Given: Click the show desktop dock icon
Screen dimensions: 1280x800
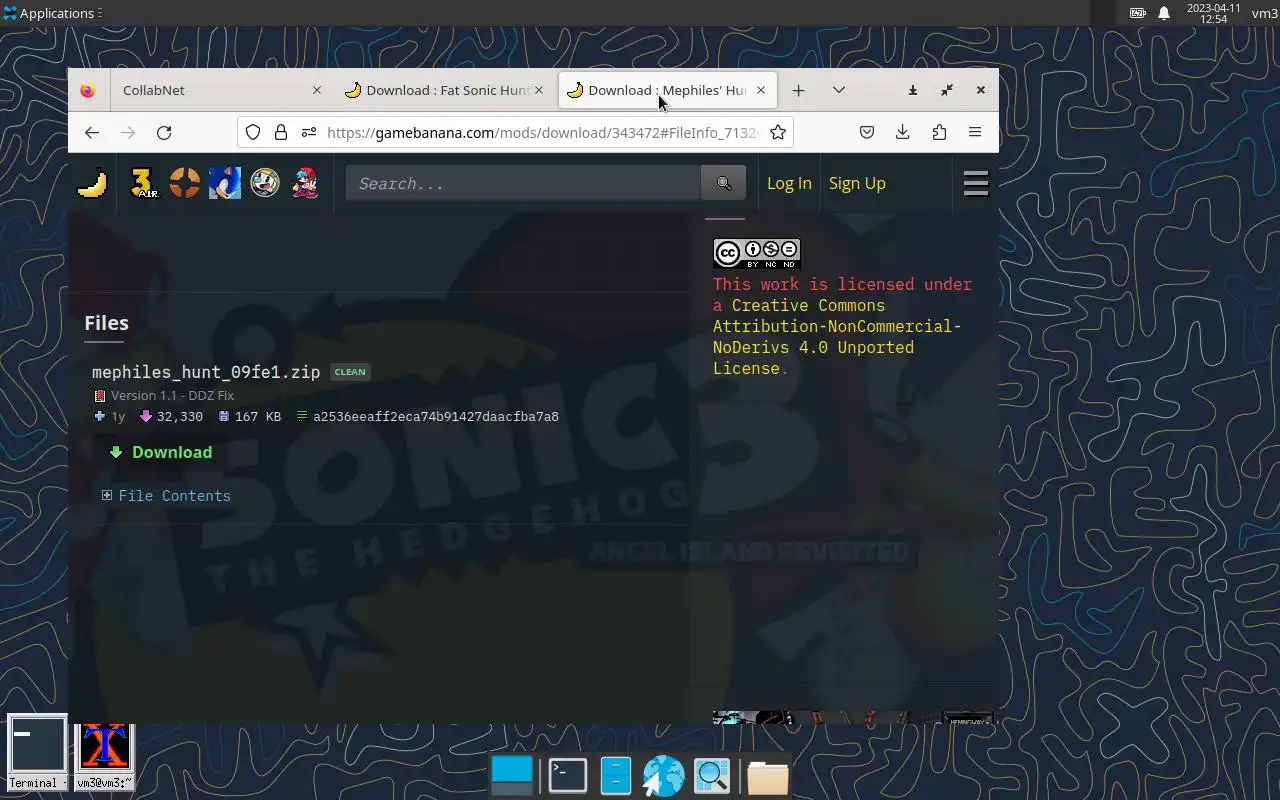Looking at the screenshot, I should pos(512,776).
